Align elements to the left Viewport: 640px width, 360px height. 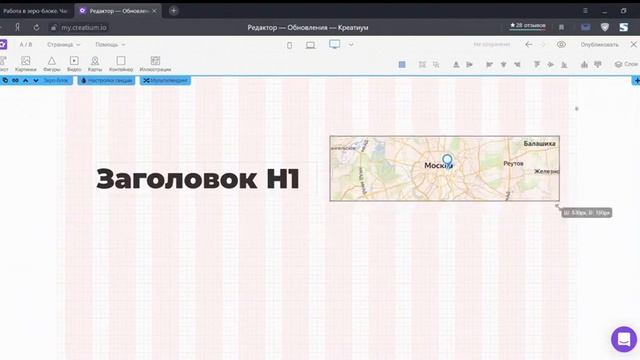[x=489, y=64]
